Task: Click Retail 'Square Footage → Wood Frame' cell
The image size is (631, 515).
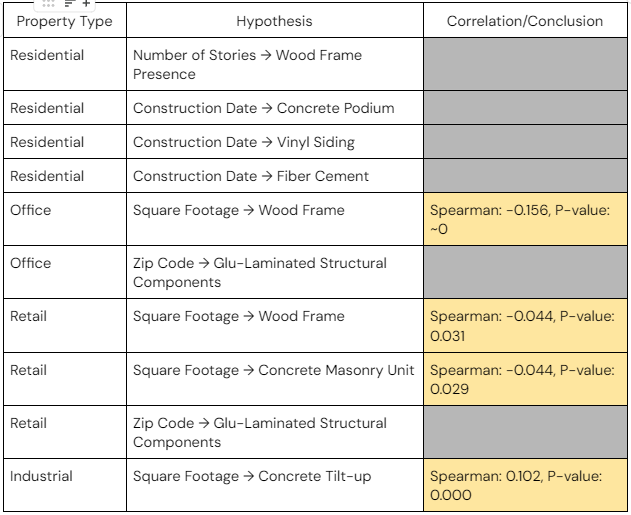Action: [x=274, y=316]
